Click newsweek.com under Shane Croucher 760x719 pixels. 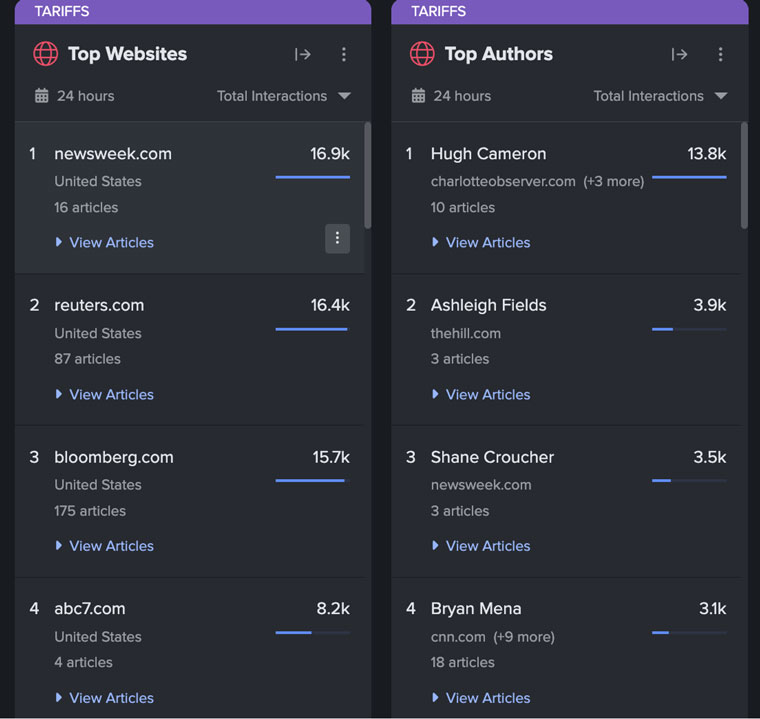pyautogui.click(x=481, y=485)
